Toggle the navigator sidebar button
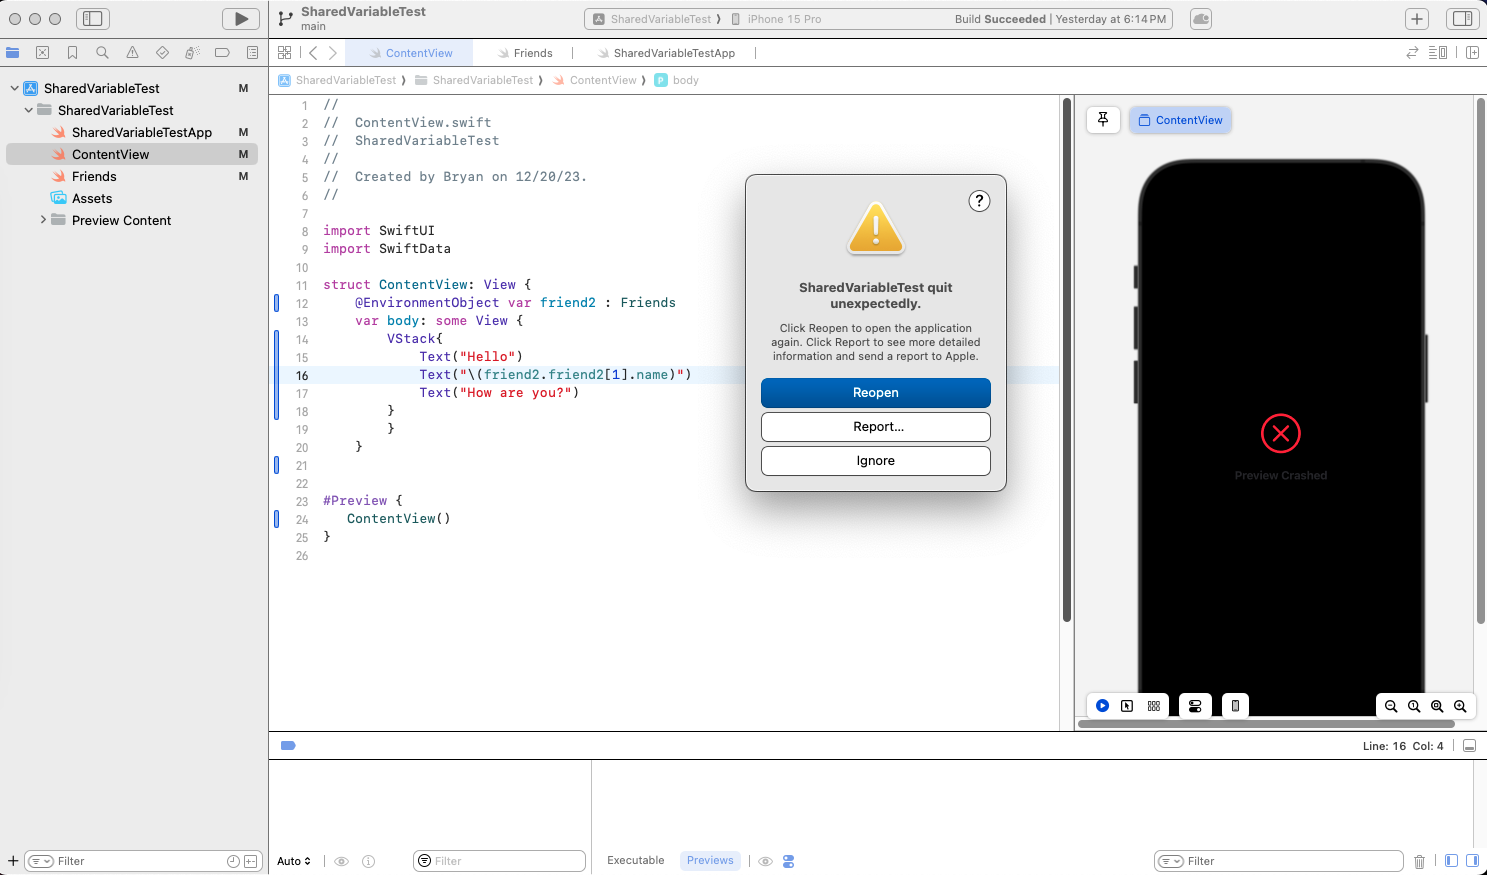 [x=93, y=19]
